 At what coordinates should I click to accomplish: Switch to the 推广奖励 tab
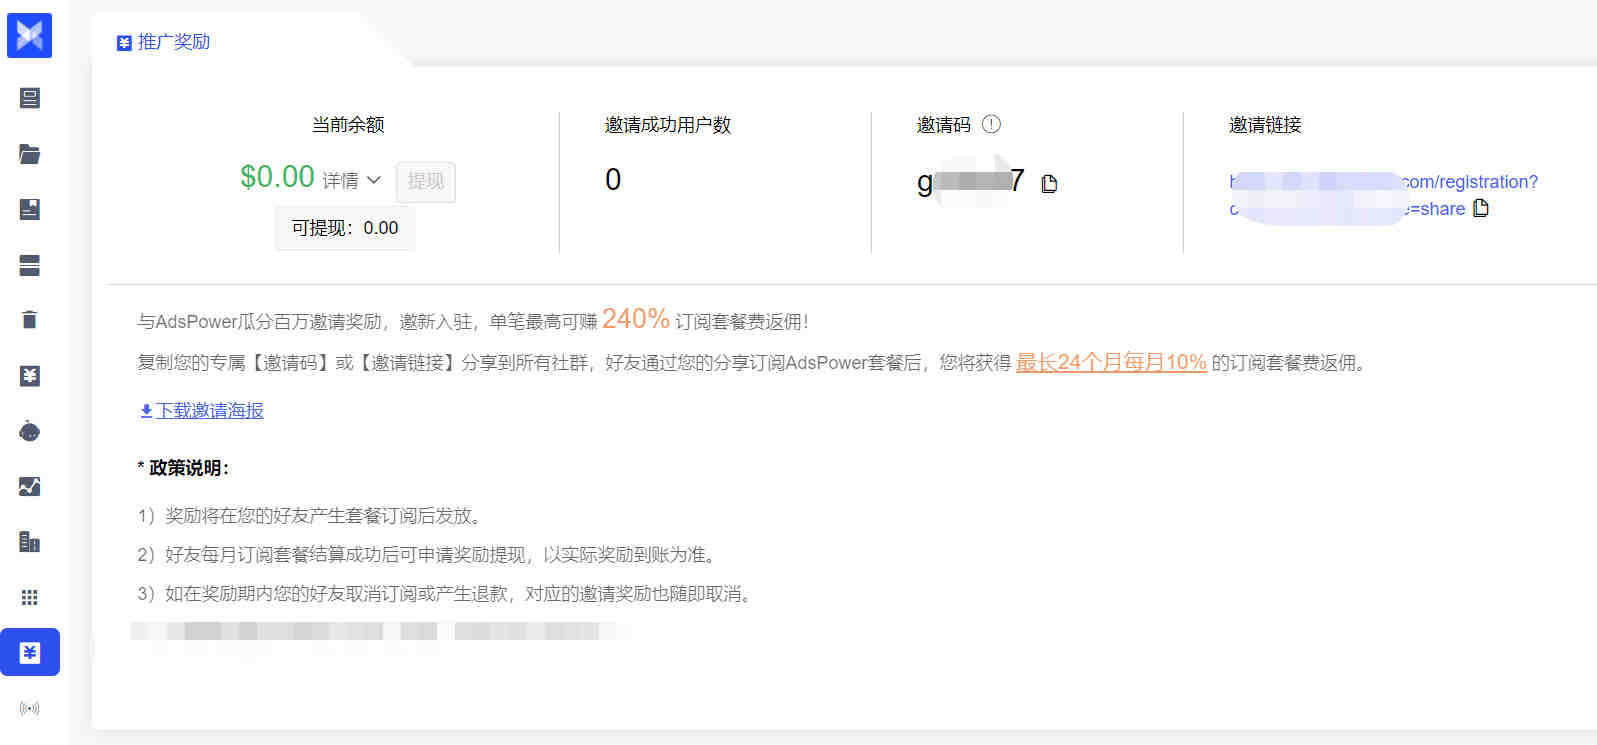point(164,42)
